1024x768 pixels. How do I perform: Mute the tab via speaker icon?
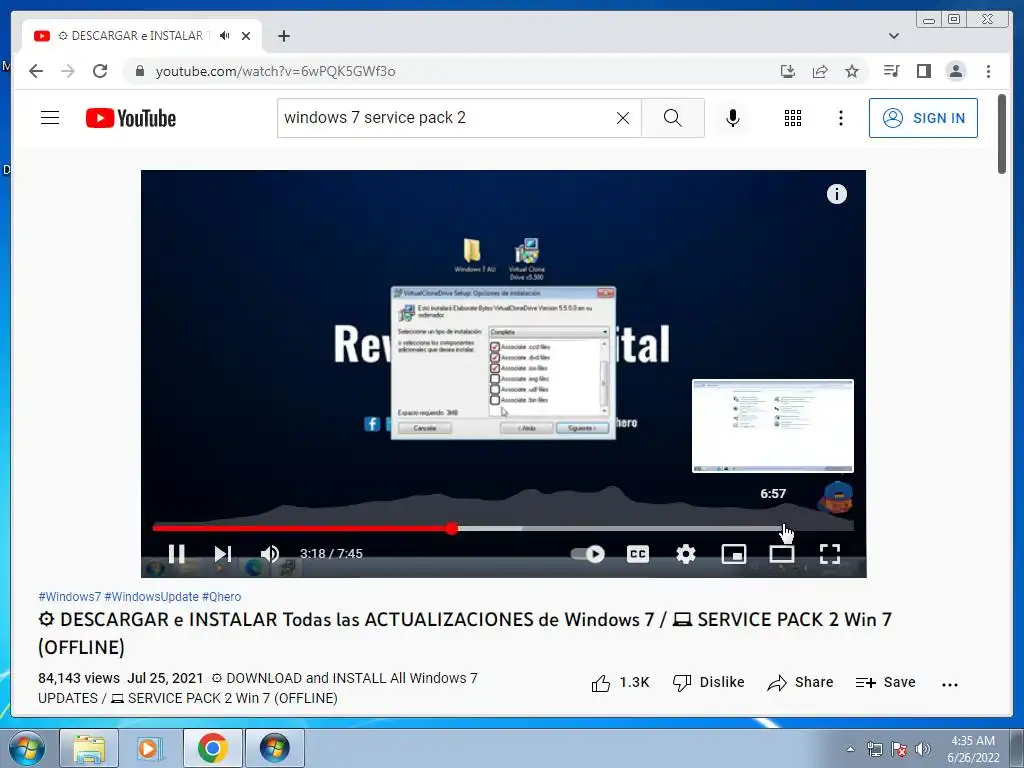(x=225, y=36)
